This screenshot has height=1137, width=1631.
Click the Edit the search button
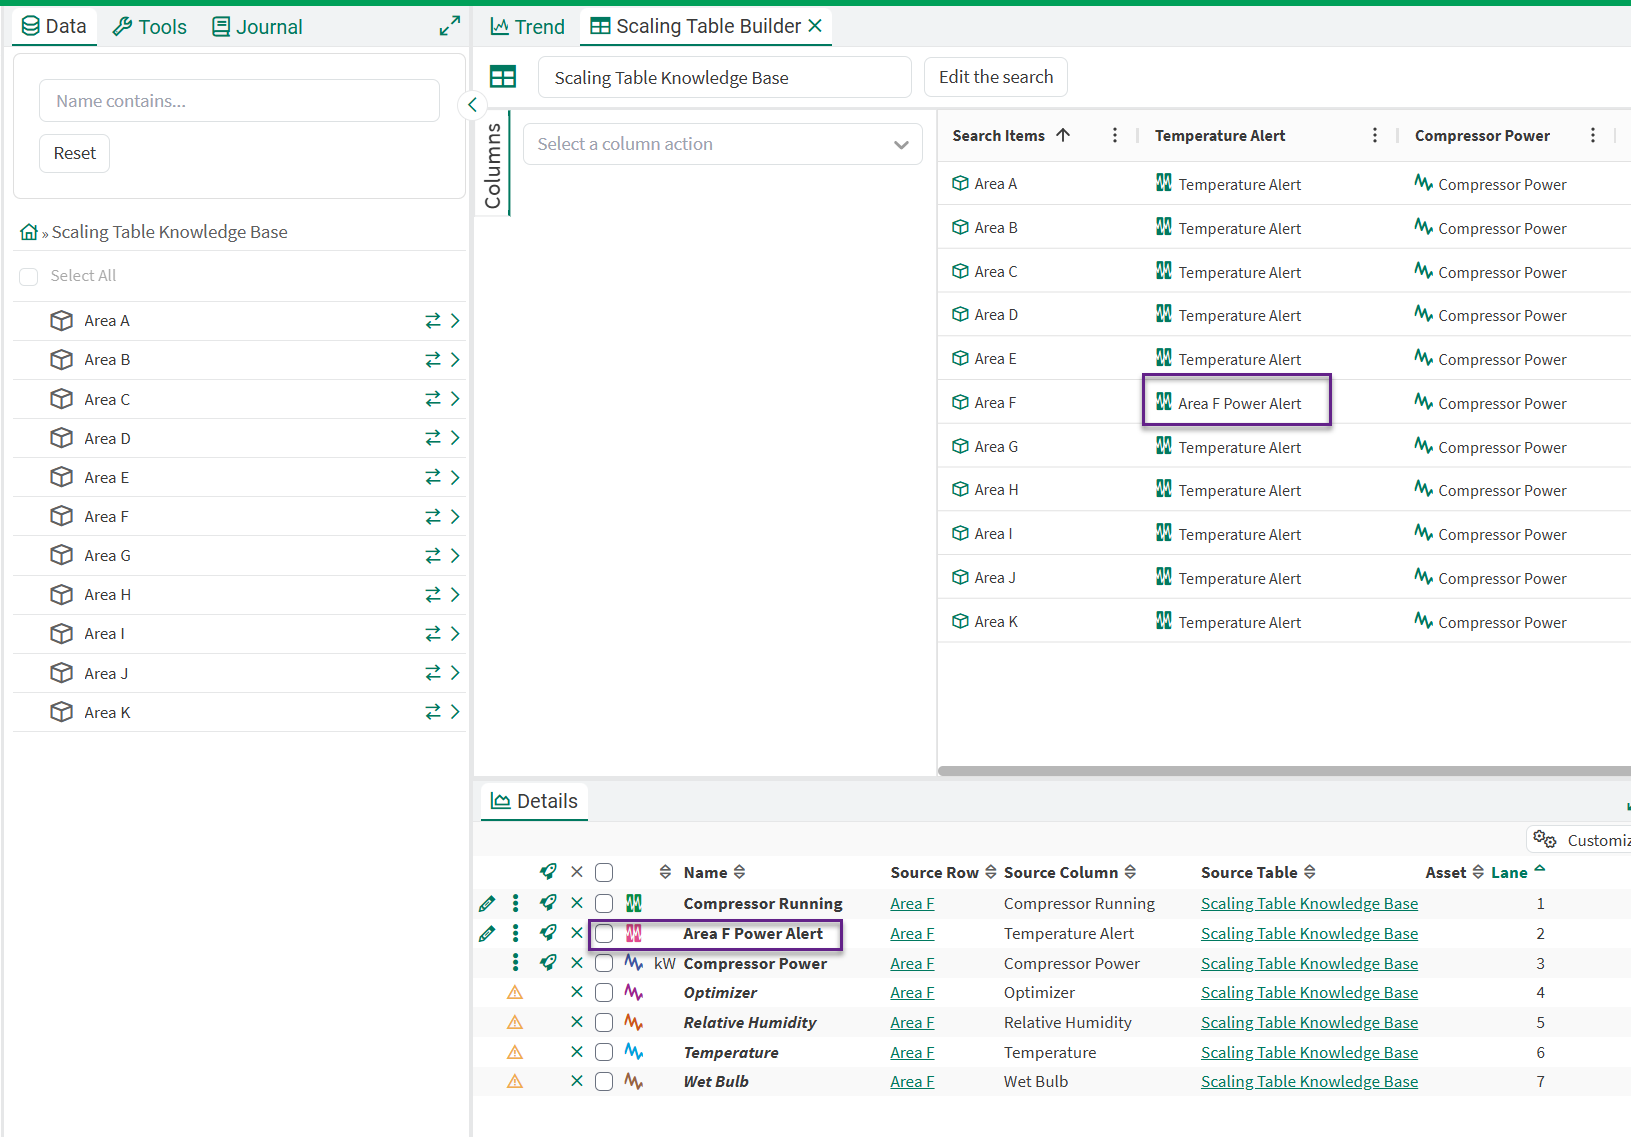(995, 77)
